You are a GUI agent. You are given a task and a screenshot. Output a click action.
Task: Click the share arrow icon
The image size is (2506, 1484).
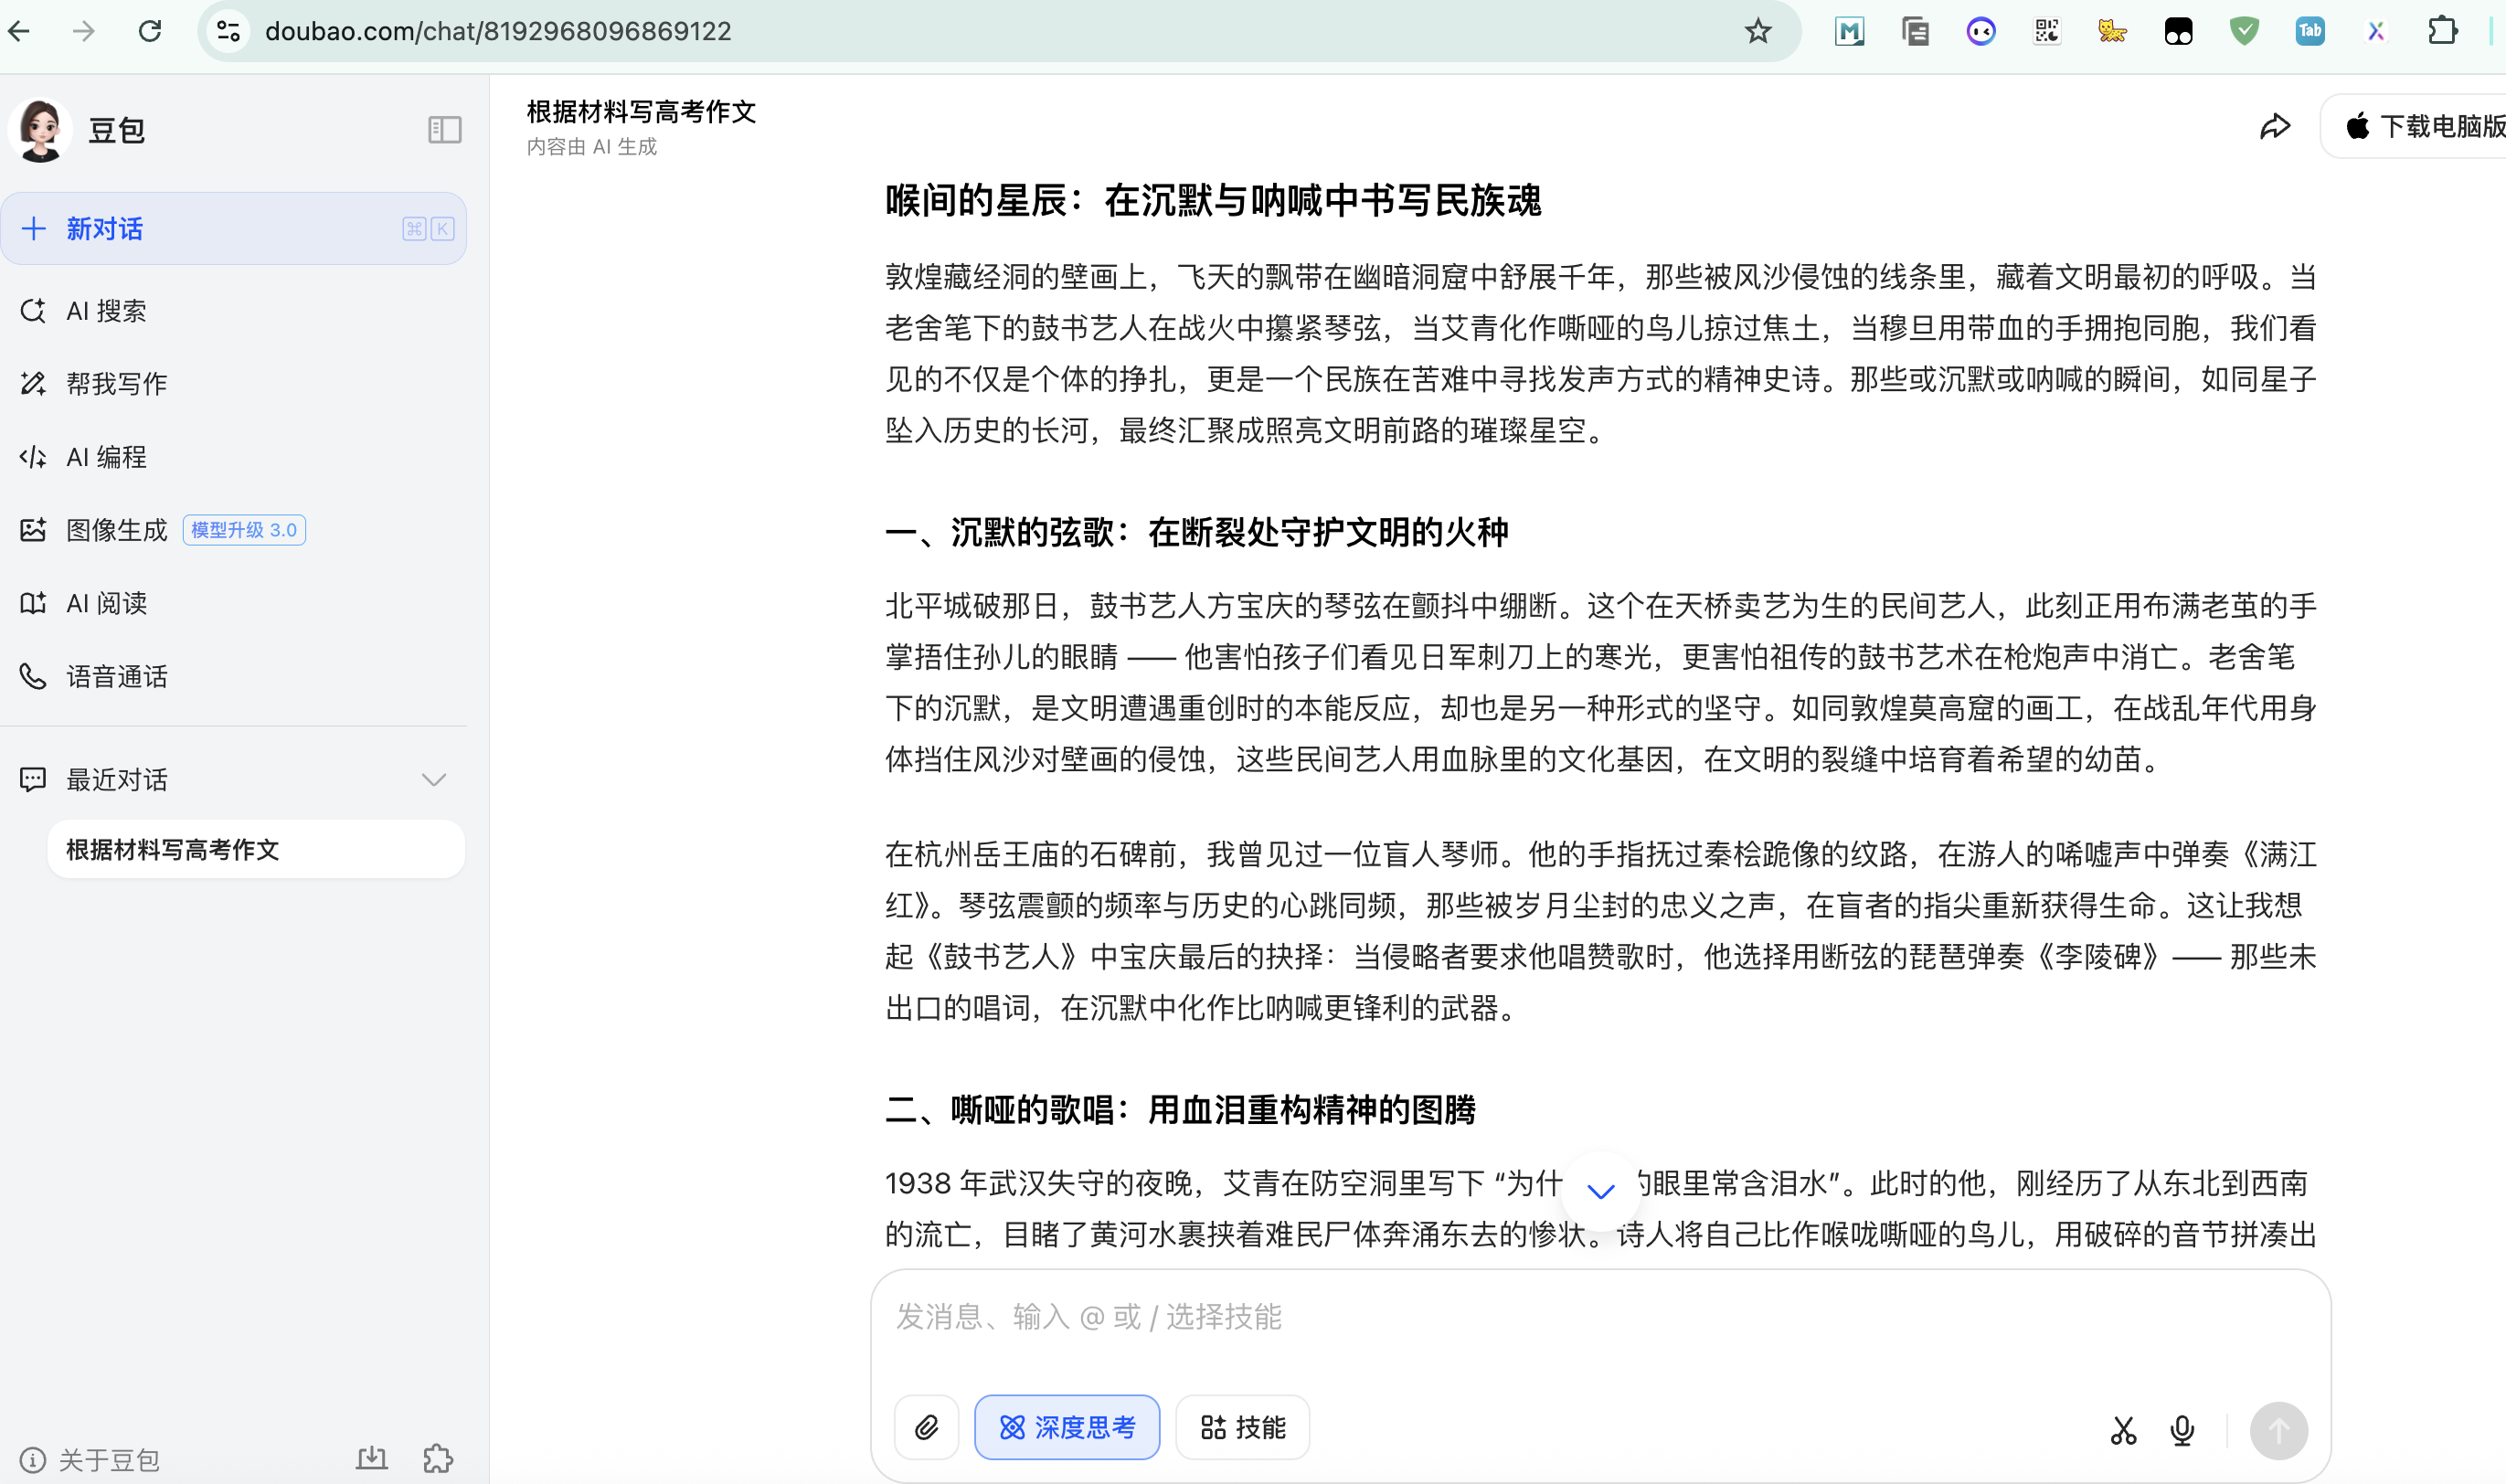click(x=2275, y=127)
